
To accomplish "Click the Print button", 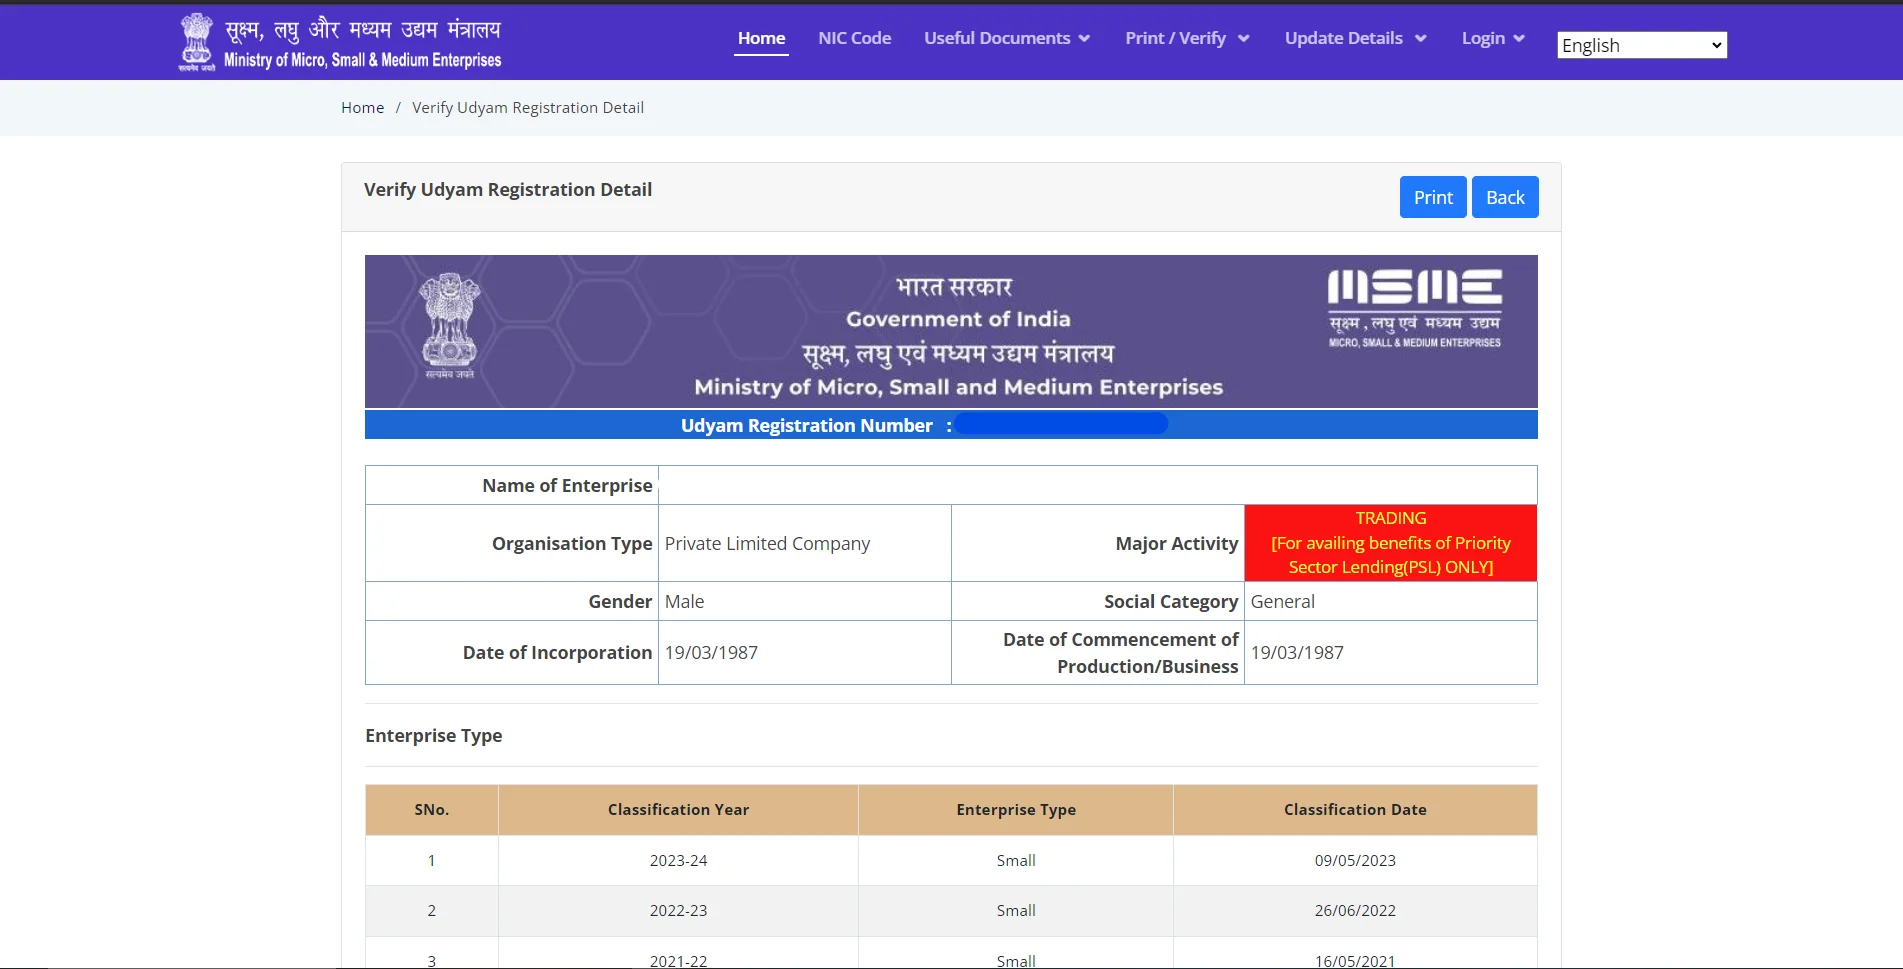I will click(1432, 196).
